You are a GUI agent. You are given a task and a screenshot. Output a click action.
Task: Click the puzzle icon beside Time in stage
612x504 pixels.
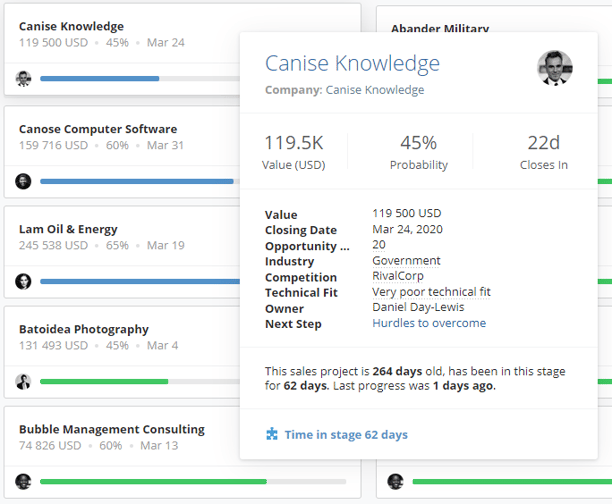pos(272,435)
